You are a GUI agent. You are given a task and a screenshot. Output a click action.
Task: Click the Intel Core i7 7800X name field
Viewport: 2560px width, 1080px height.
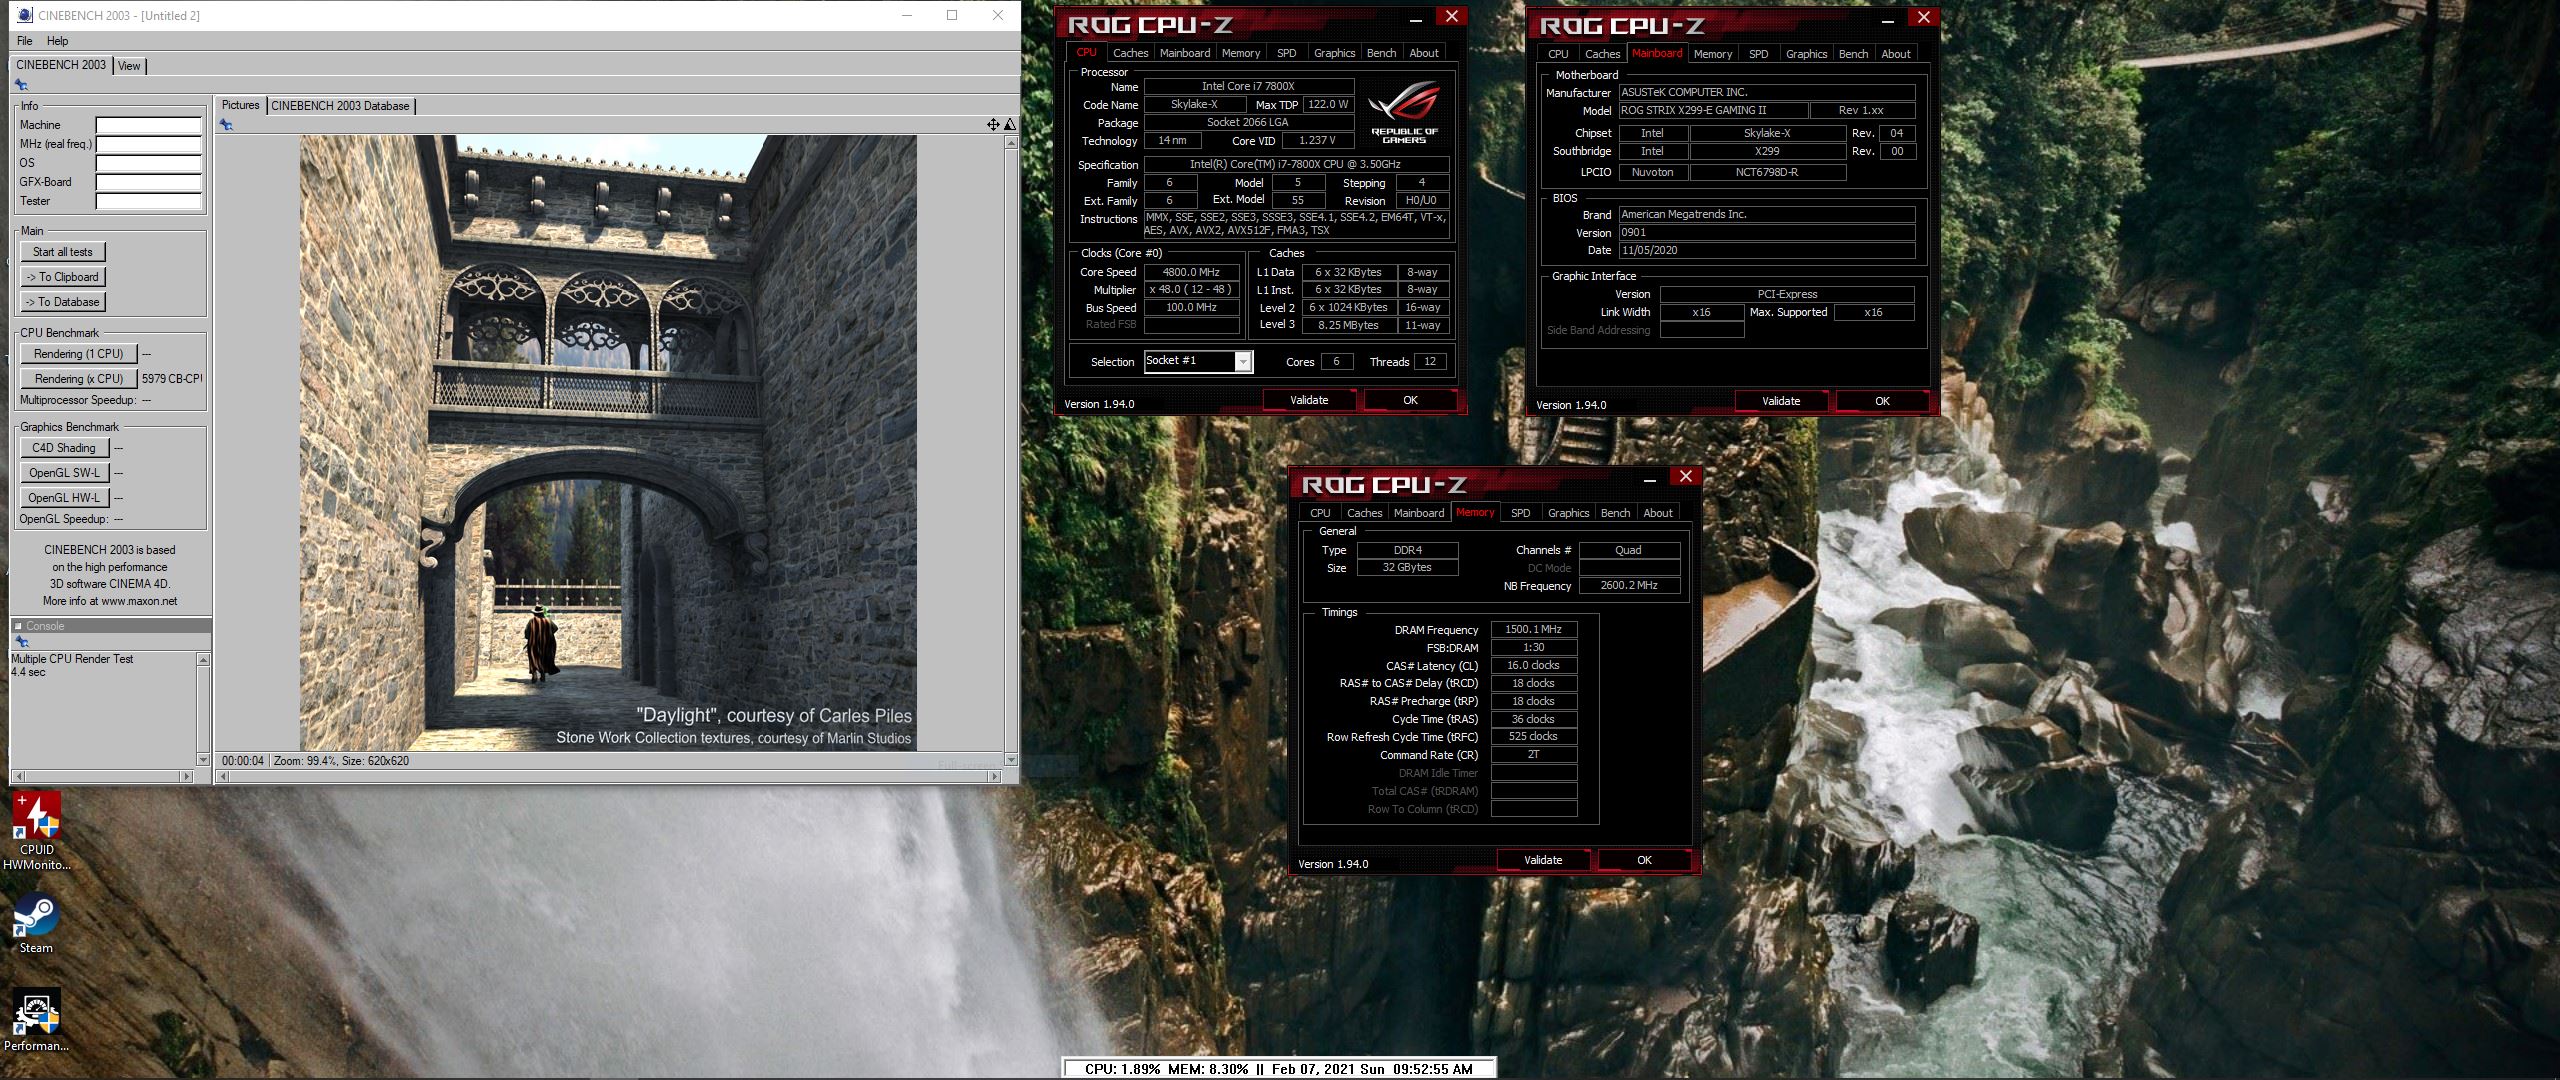coord(1248,87)
